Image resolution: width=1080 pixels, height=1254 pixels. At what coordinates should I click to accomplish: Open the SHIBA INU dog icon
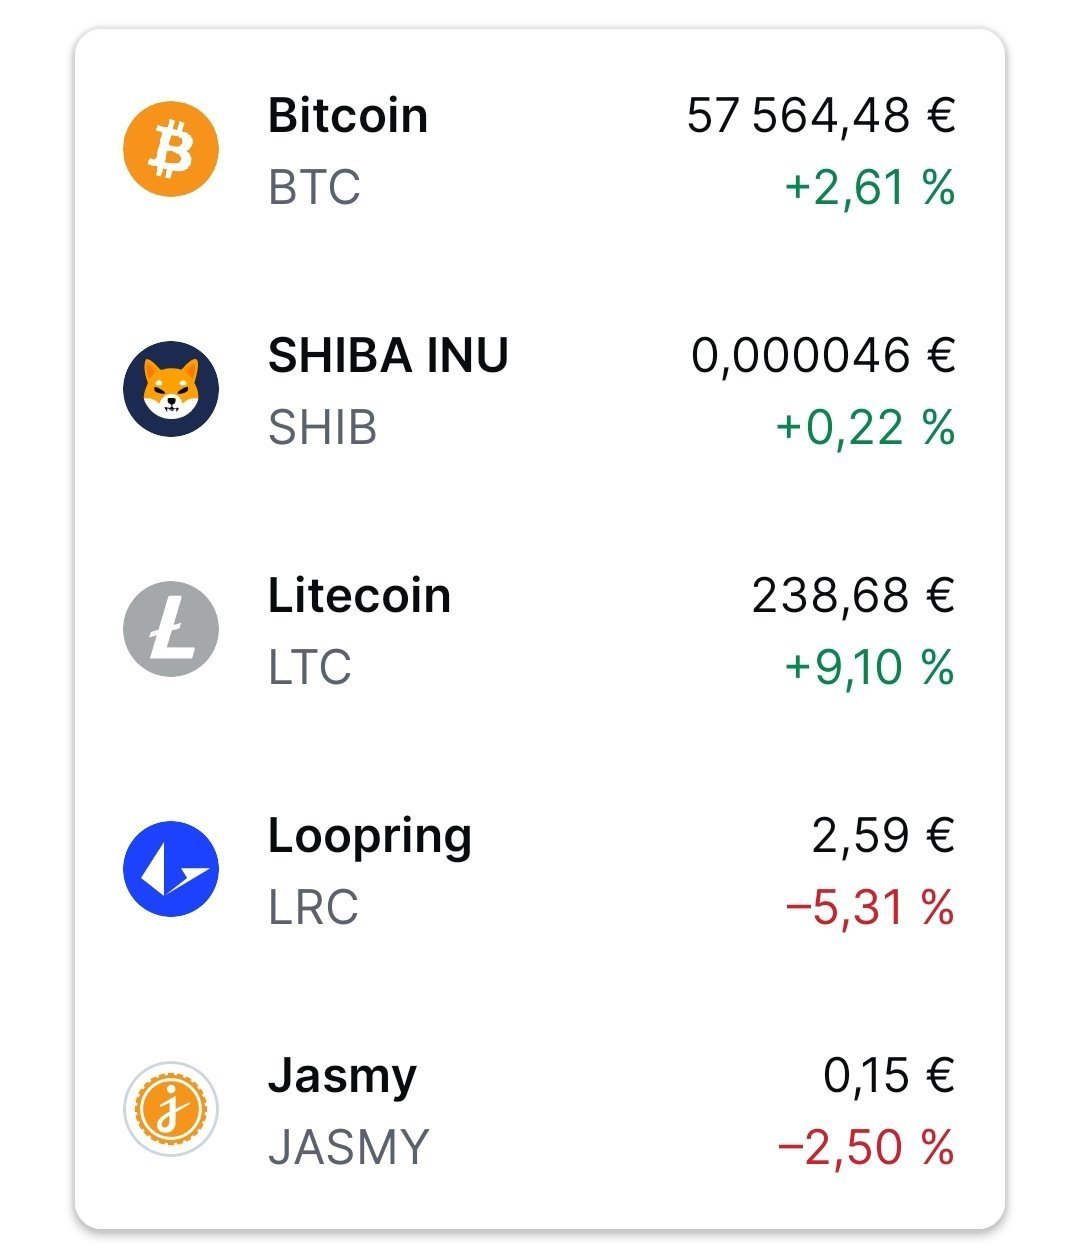[x=171, y=389]
